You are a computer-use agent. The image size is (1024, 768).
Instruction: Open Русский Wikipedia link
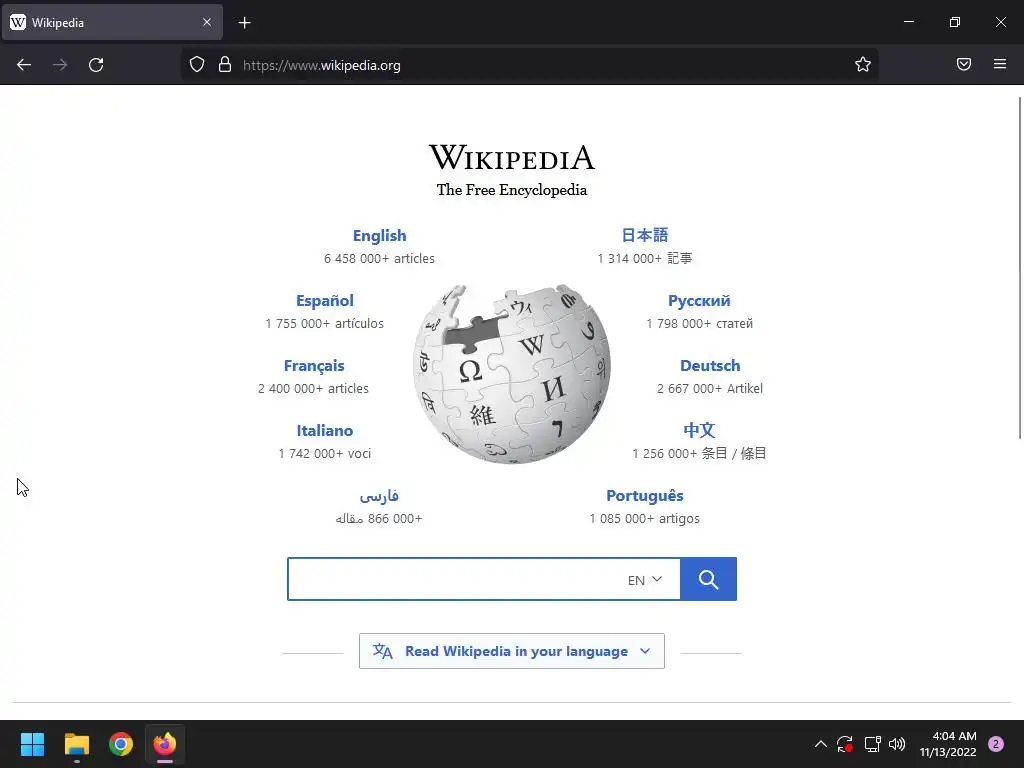point(699,300)
